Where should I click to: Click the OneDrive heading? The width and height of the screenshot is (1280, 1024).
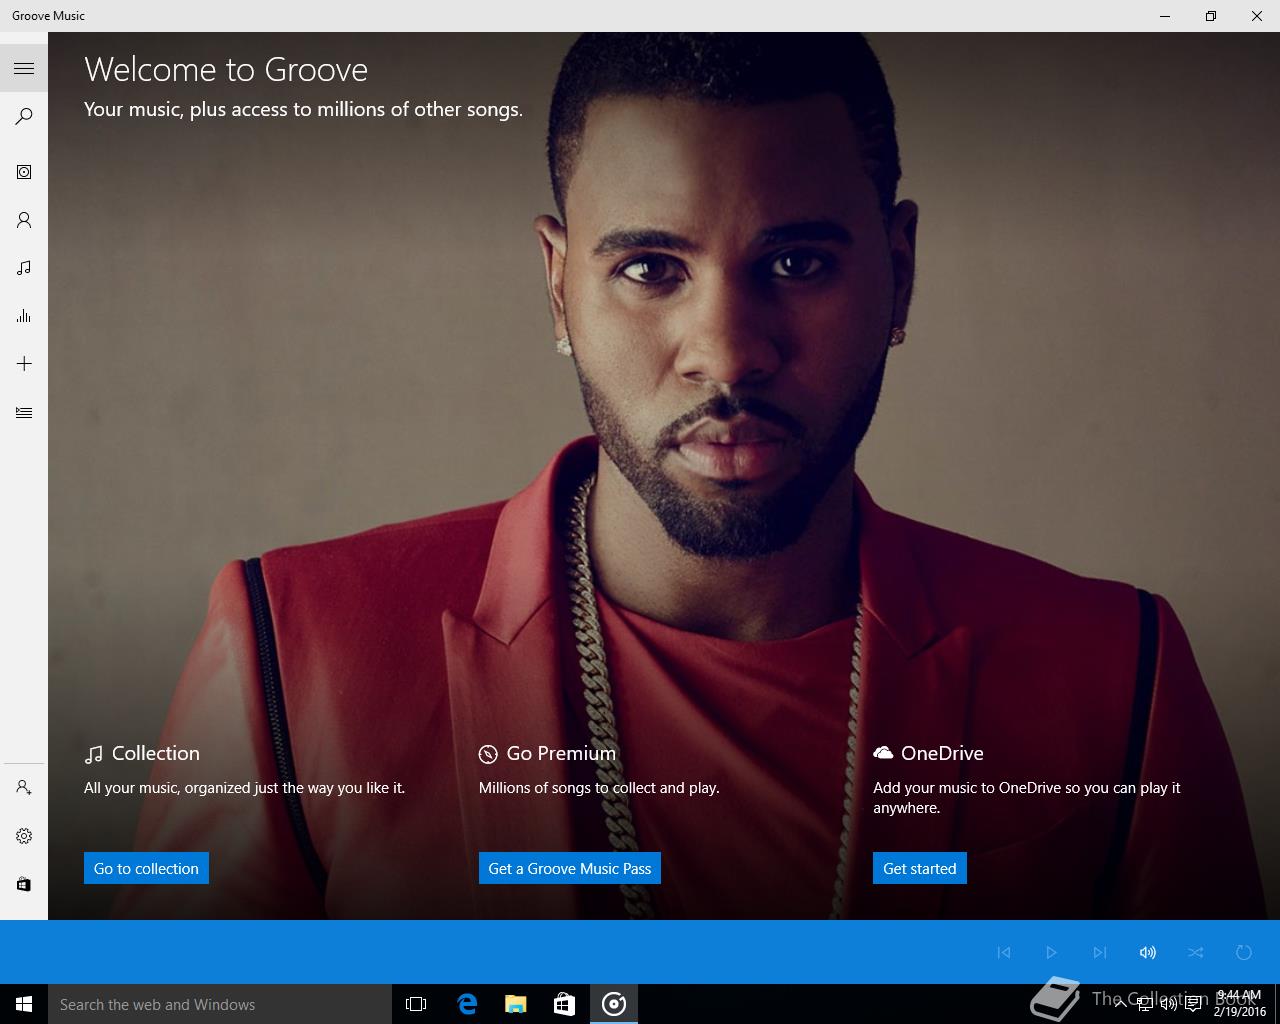coord(942,753)
